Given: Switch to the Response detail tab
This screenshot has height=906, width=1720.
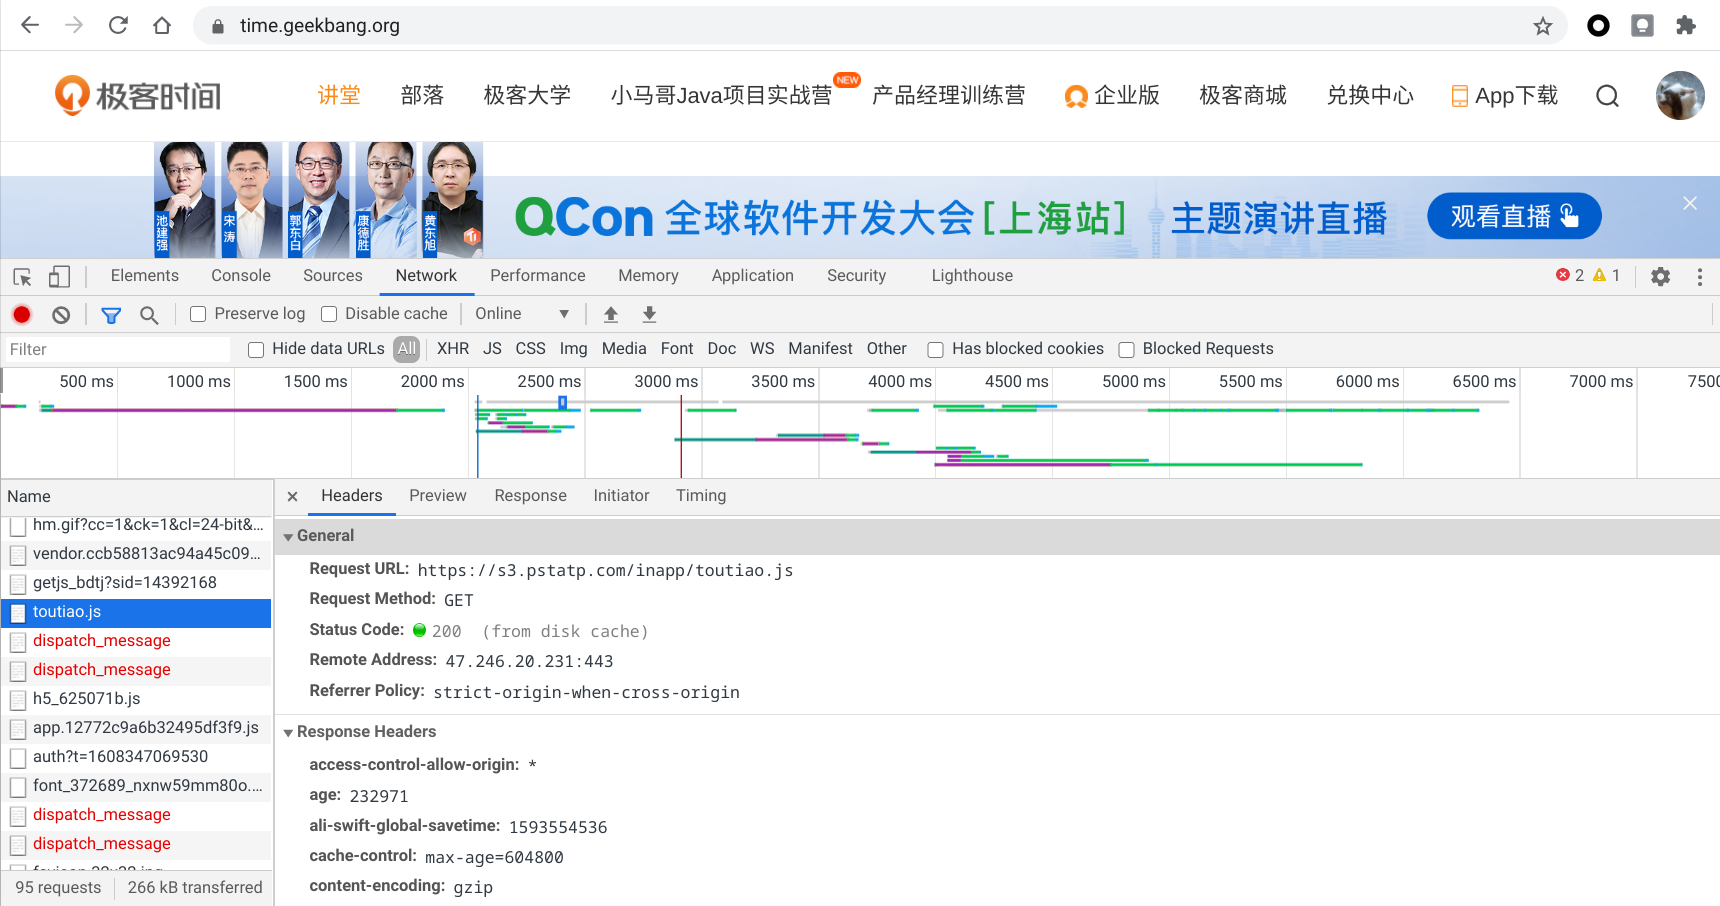Looking at the screenshot, I should pos(531,496).
